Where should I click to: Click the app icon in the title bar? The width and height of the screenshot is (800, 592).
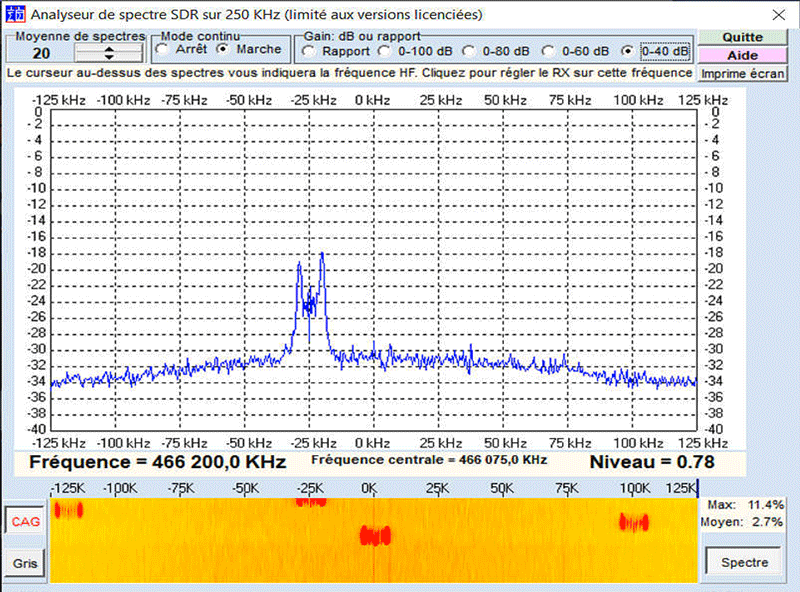click(15, 14)
